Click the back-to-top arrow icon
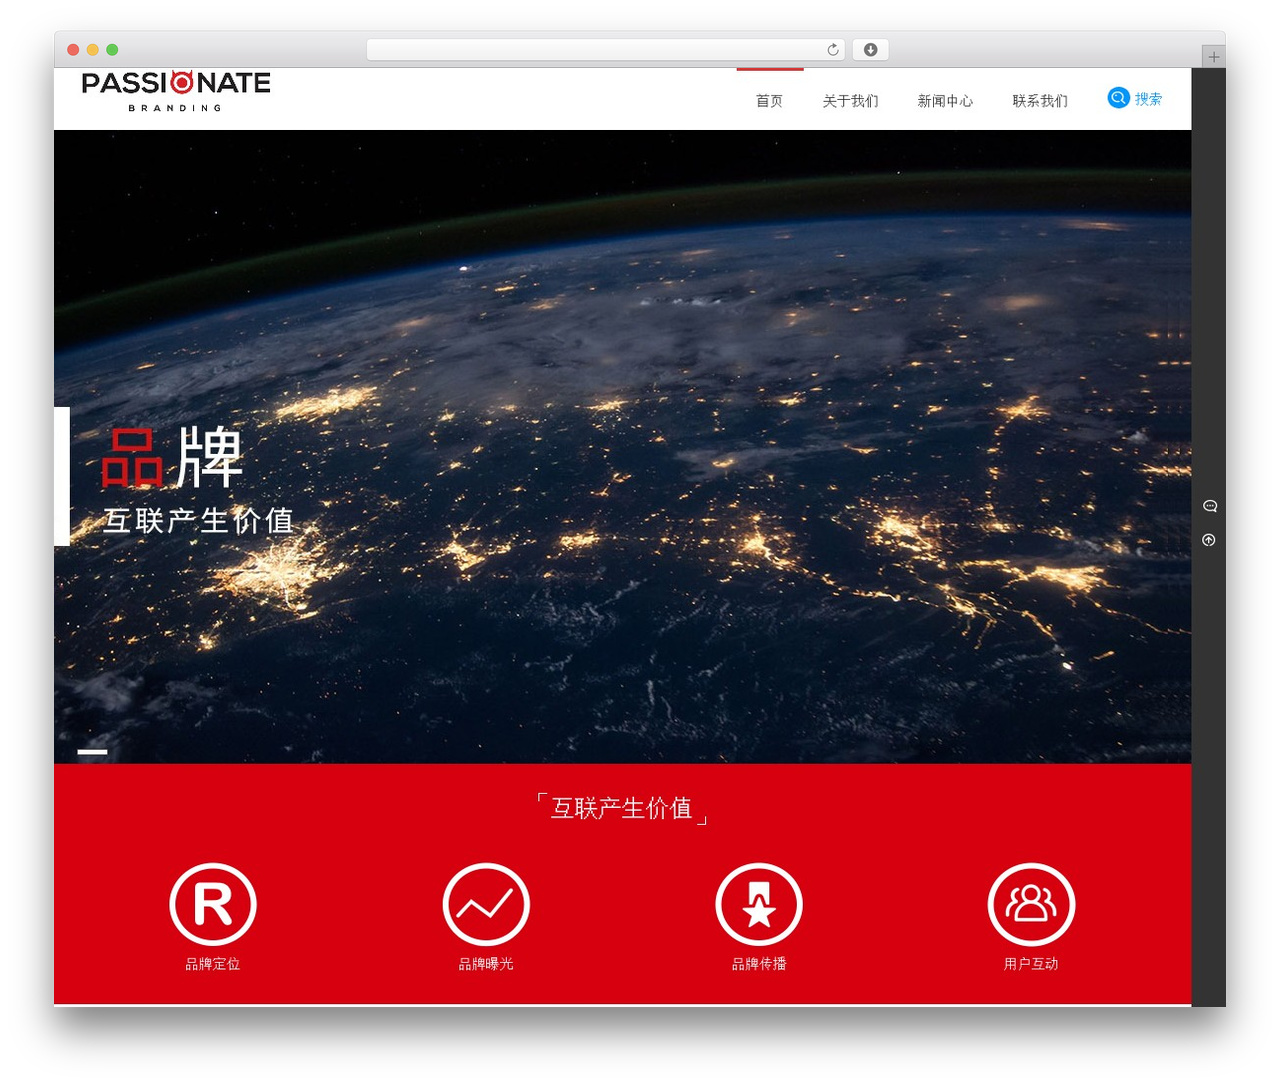Viewport: 1280px width, 1084px height. [x=1209, y=540]
